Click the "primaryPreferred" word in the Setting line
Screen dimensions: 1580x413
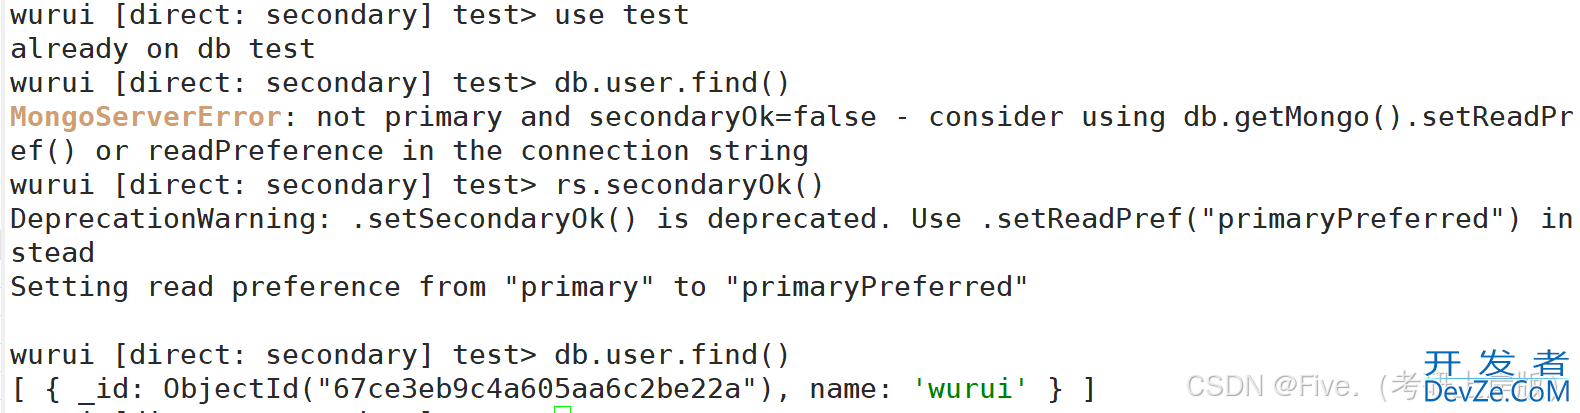pyautogui.click(x=876, y=287)
